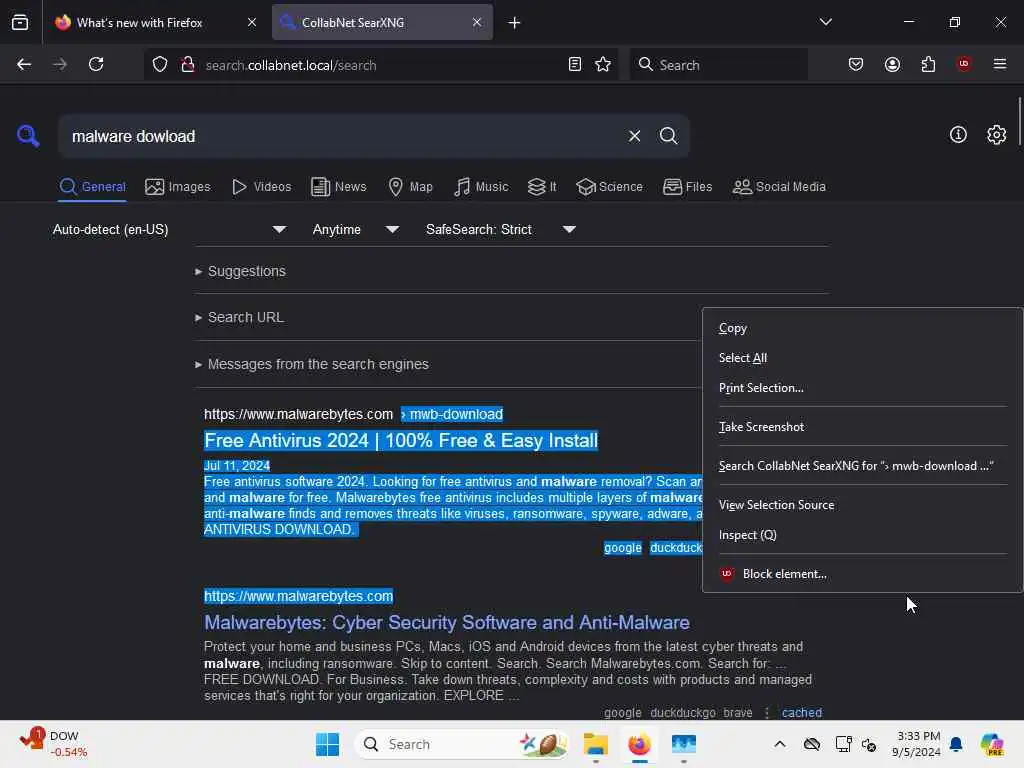The width and height of the screenshot is (1024, 768).
Task: Click the SearXNG magnifier logo
Action: (28, 136)
